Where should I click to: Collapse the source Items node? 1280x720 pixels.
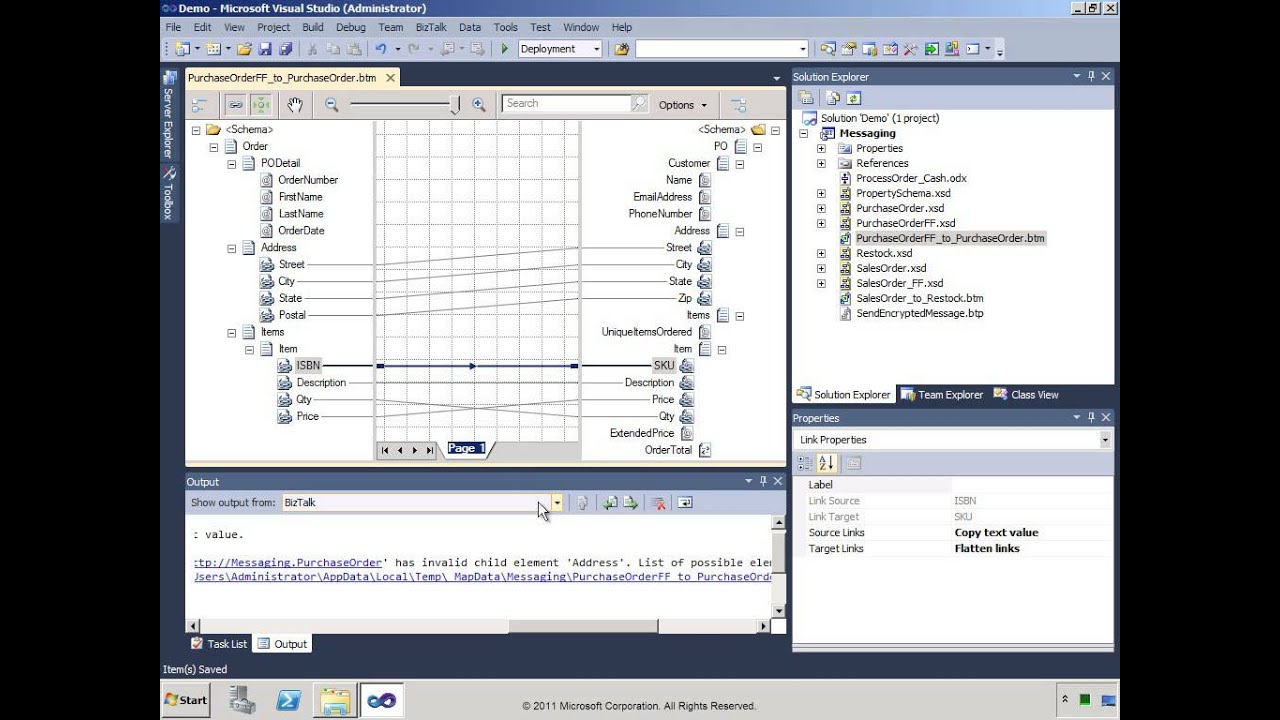tap(232, 332)
